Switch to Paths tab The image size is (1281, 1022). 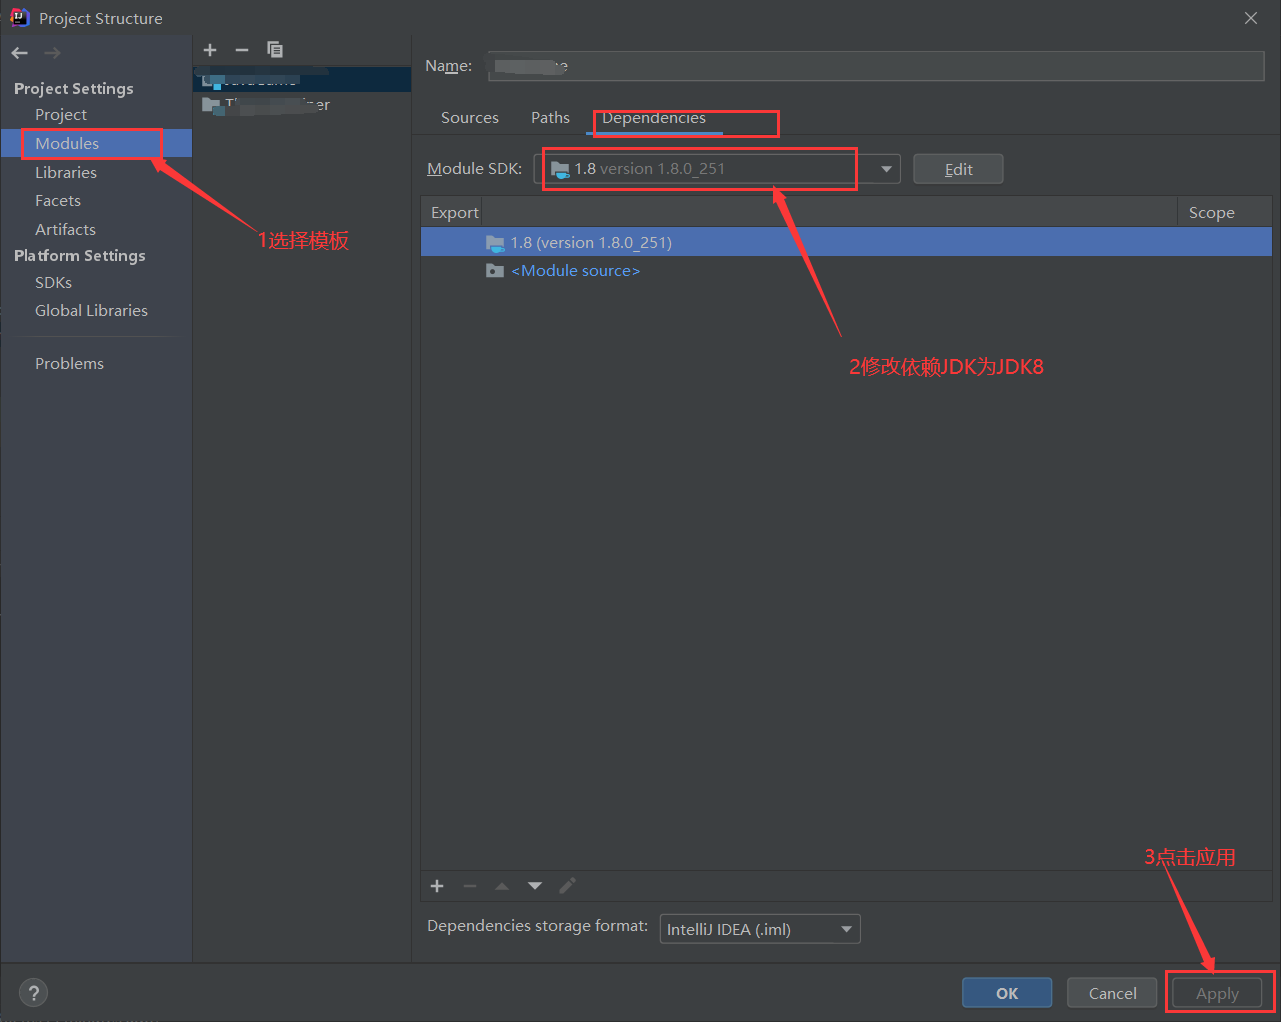[x=550, y=118]
